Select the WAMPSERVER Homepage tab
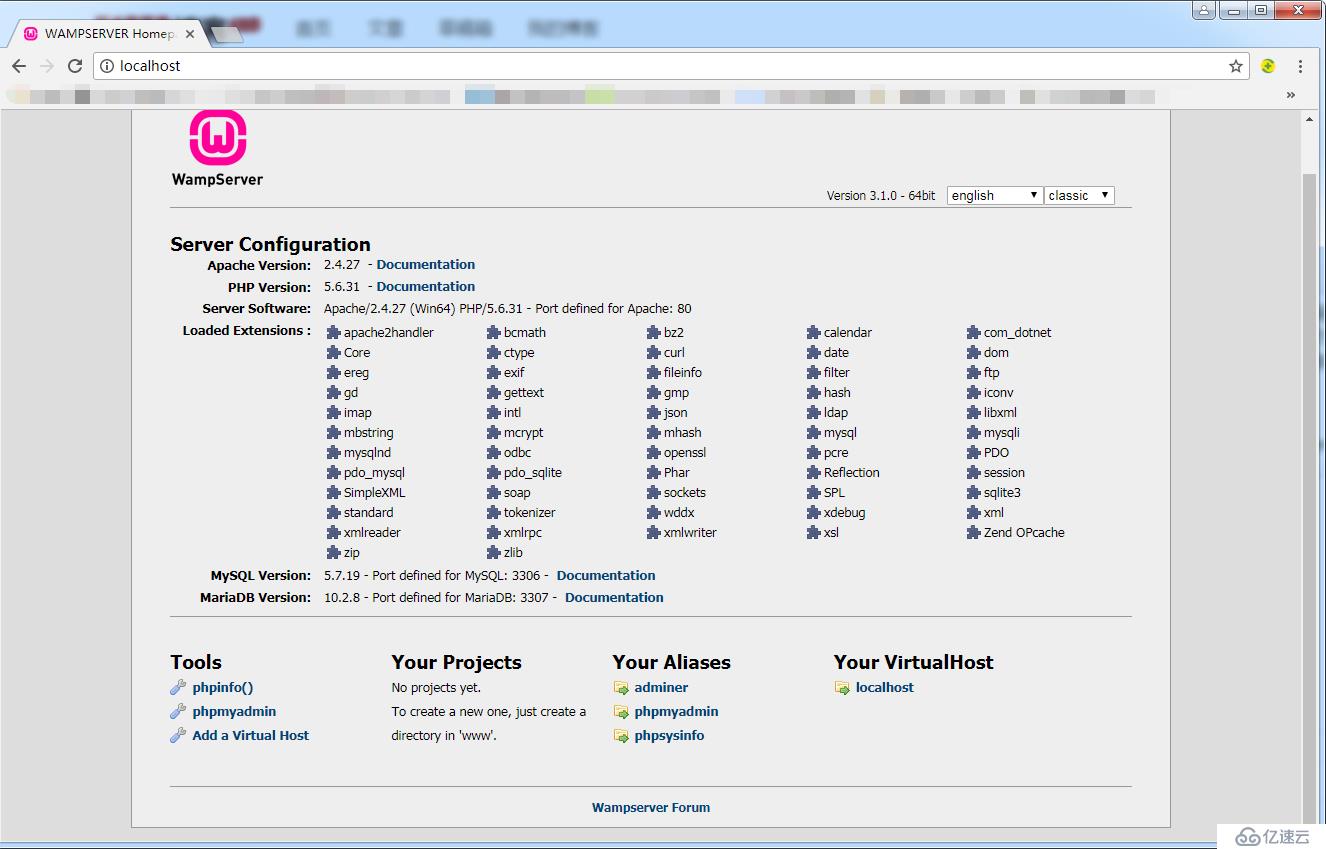 pos(108,33)
